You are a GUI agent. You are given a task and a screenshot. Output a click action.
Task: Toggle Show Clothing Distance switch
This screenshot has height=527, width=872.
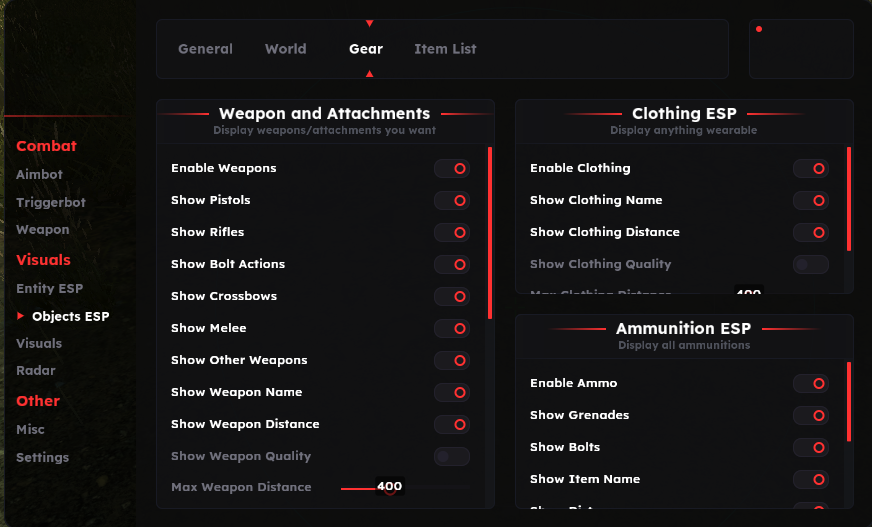pyautogui.click(x=811, y=232)
